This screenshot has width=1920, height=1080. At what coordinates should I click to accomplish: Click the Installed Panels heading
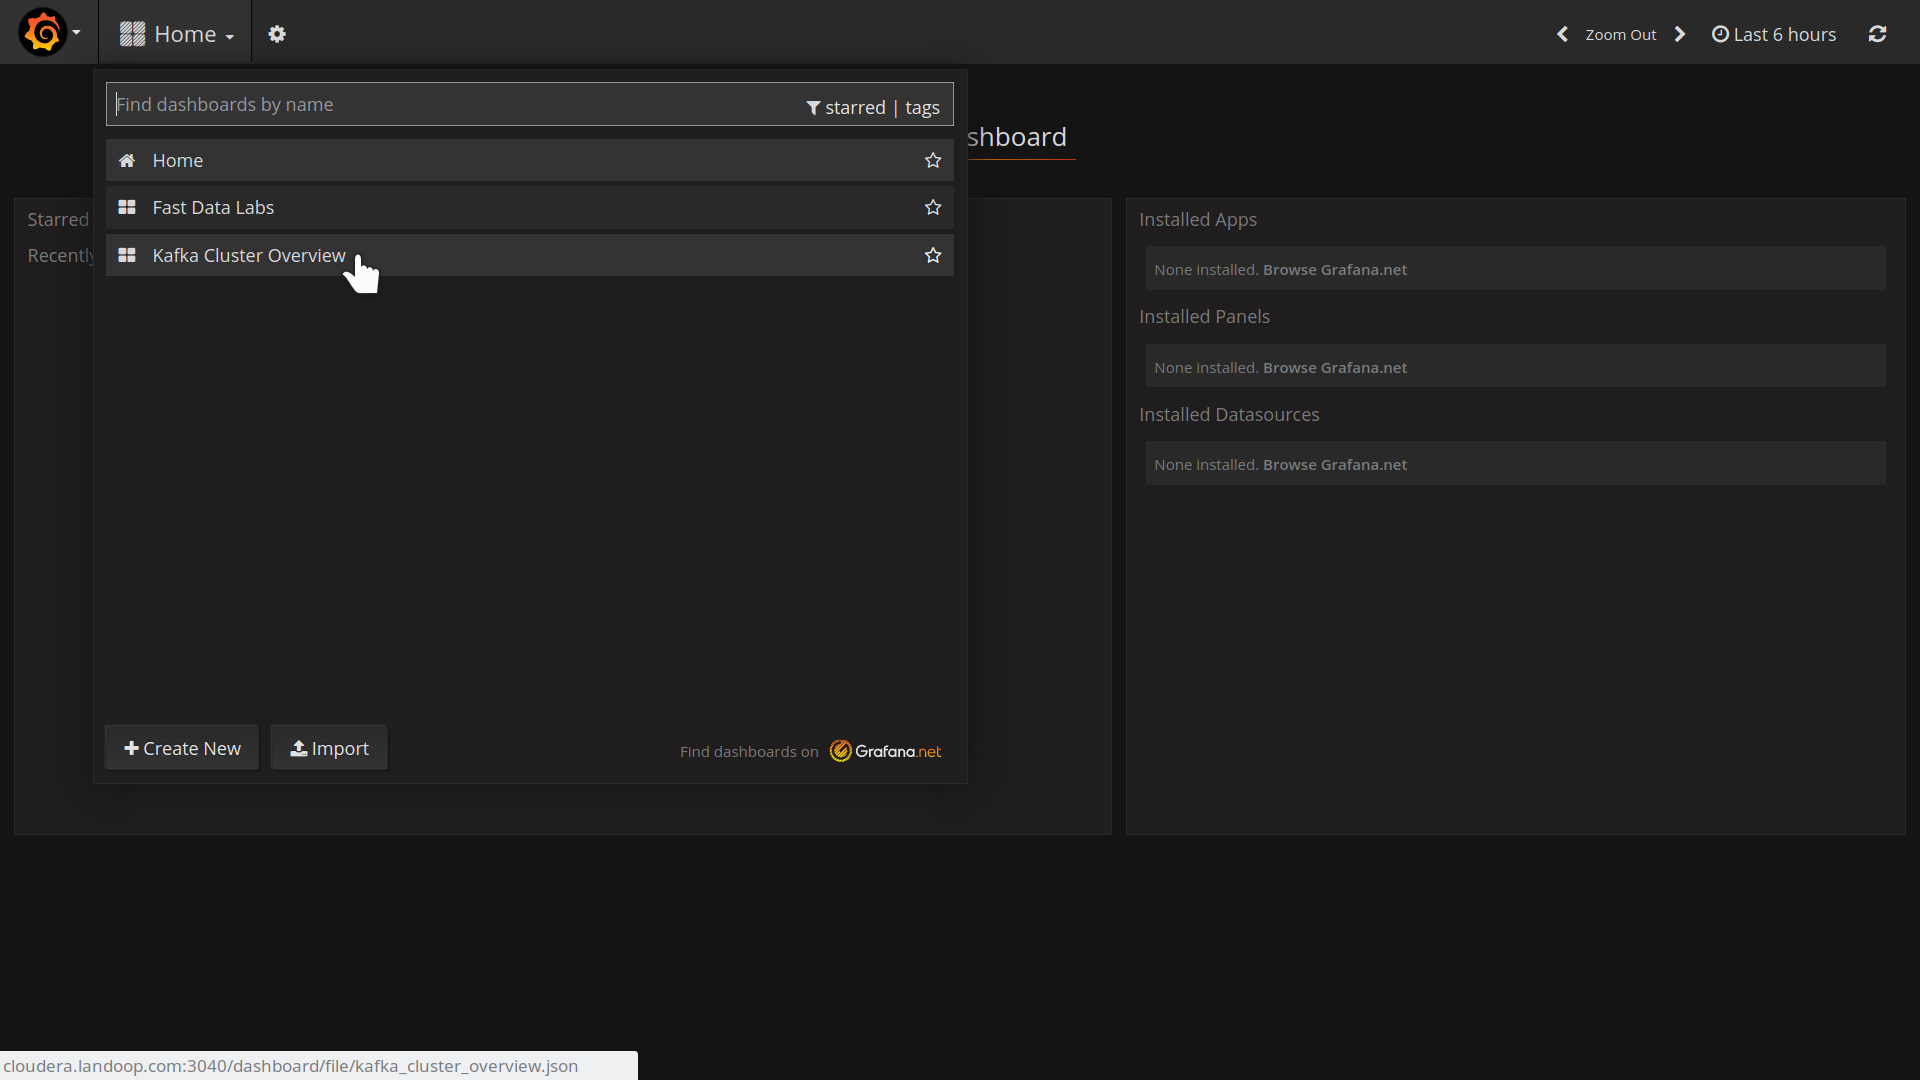pos(1204,317)
